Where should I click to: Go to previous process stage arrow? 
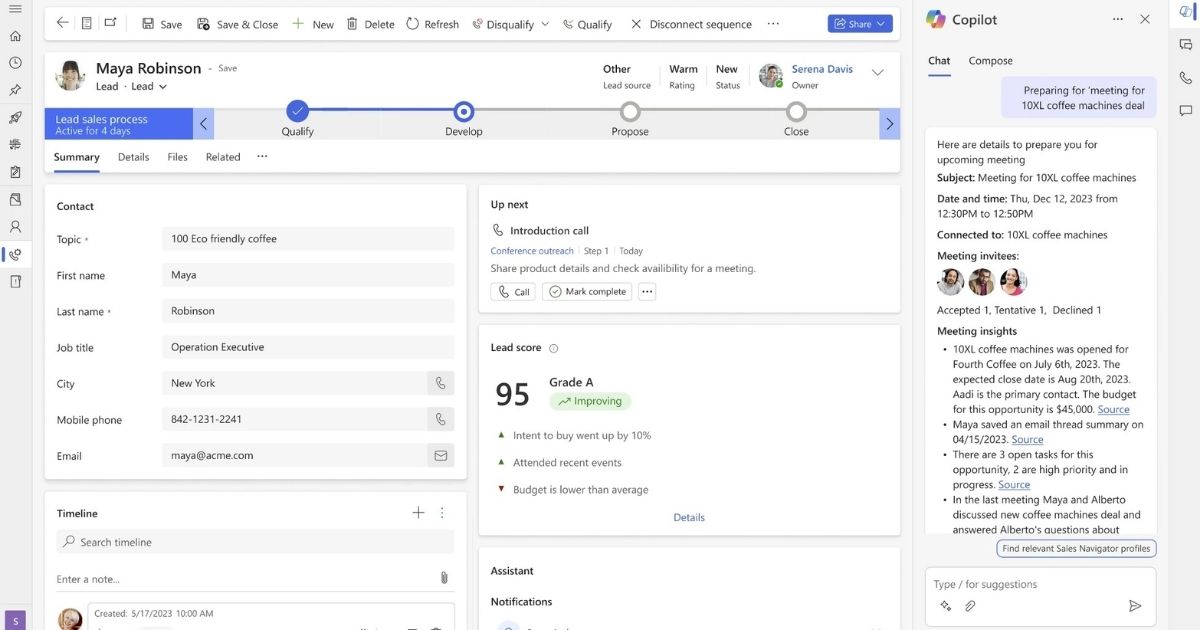[204, 124]
